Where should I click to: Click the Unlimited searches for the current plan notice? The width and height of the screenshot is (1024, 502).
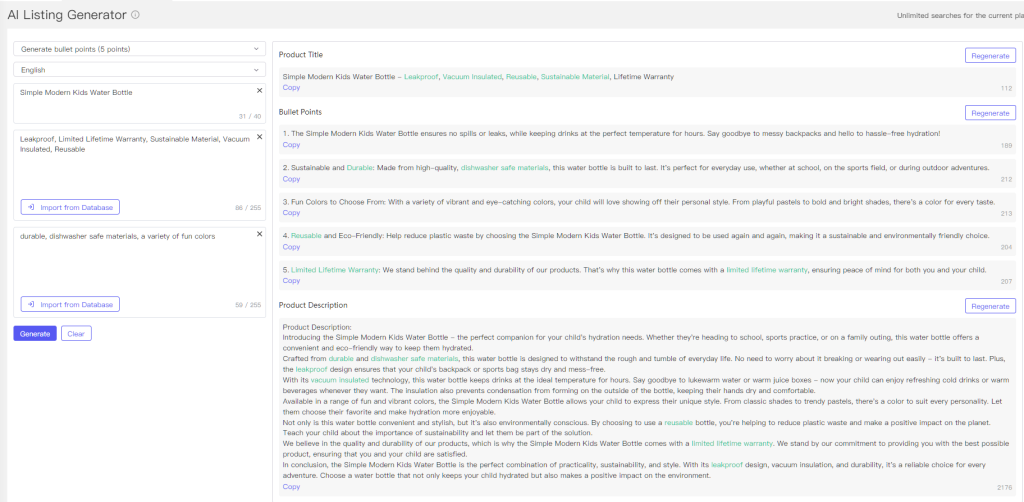(960, 16)
